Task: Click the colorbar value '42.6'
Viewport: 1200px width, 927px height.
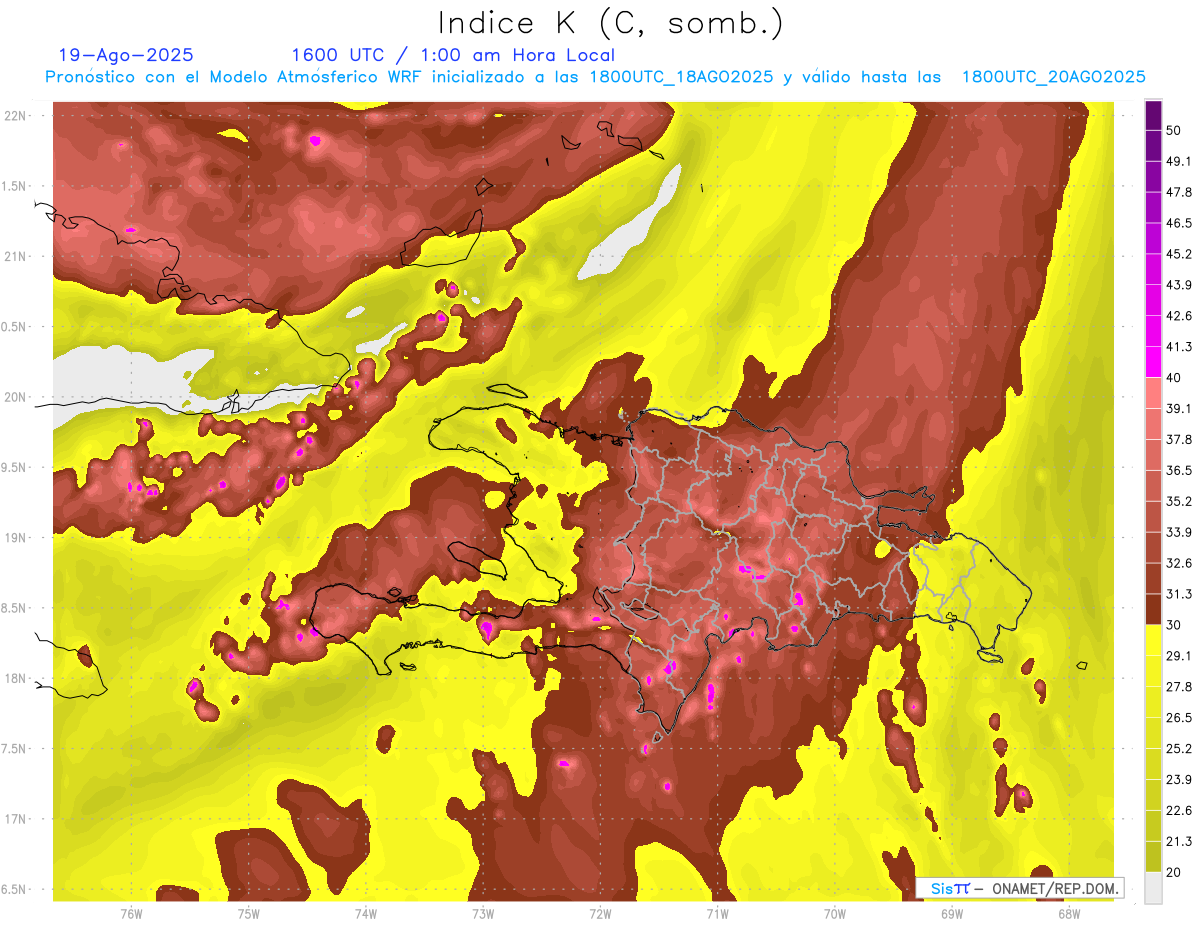Action: click(1180, 317)
